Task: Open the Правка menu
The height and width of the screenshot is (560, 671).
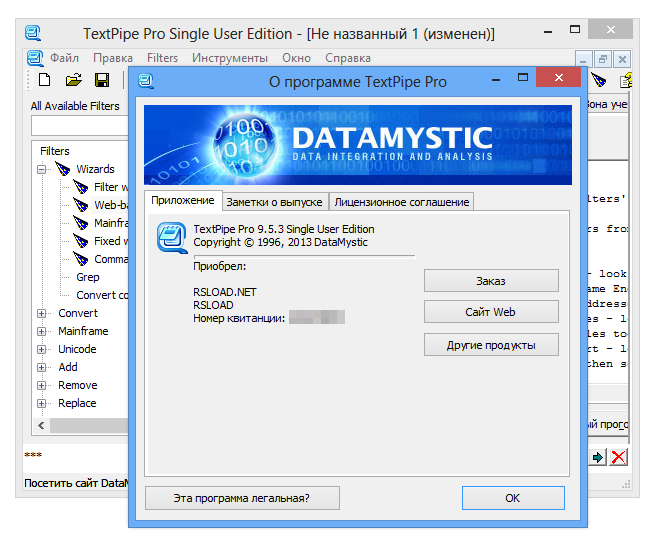Action: 113,58
